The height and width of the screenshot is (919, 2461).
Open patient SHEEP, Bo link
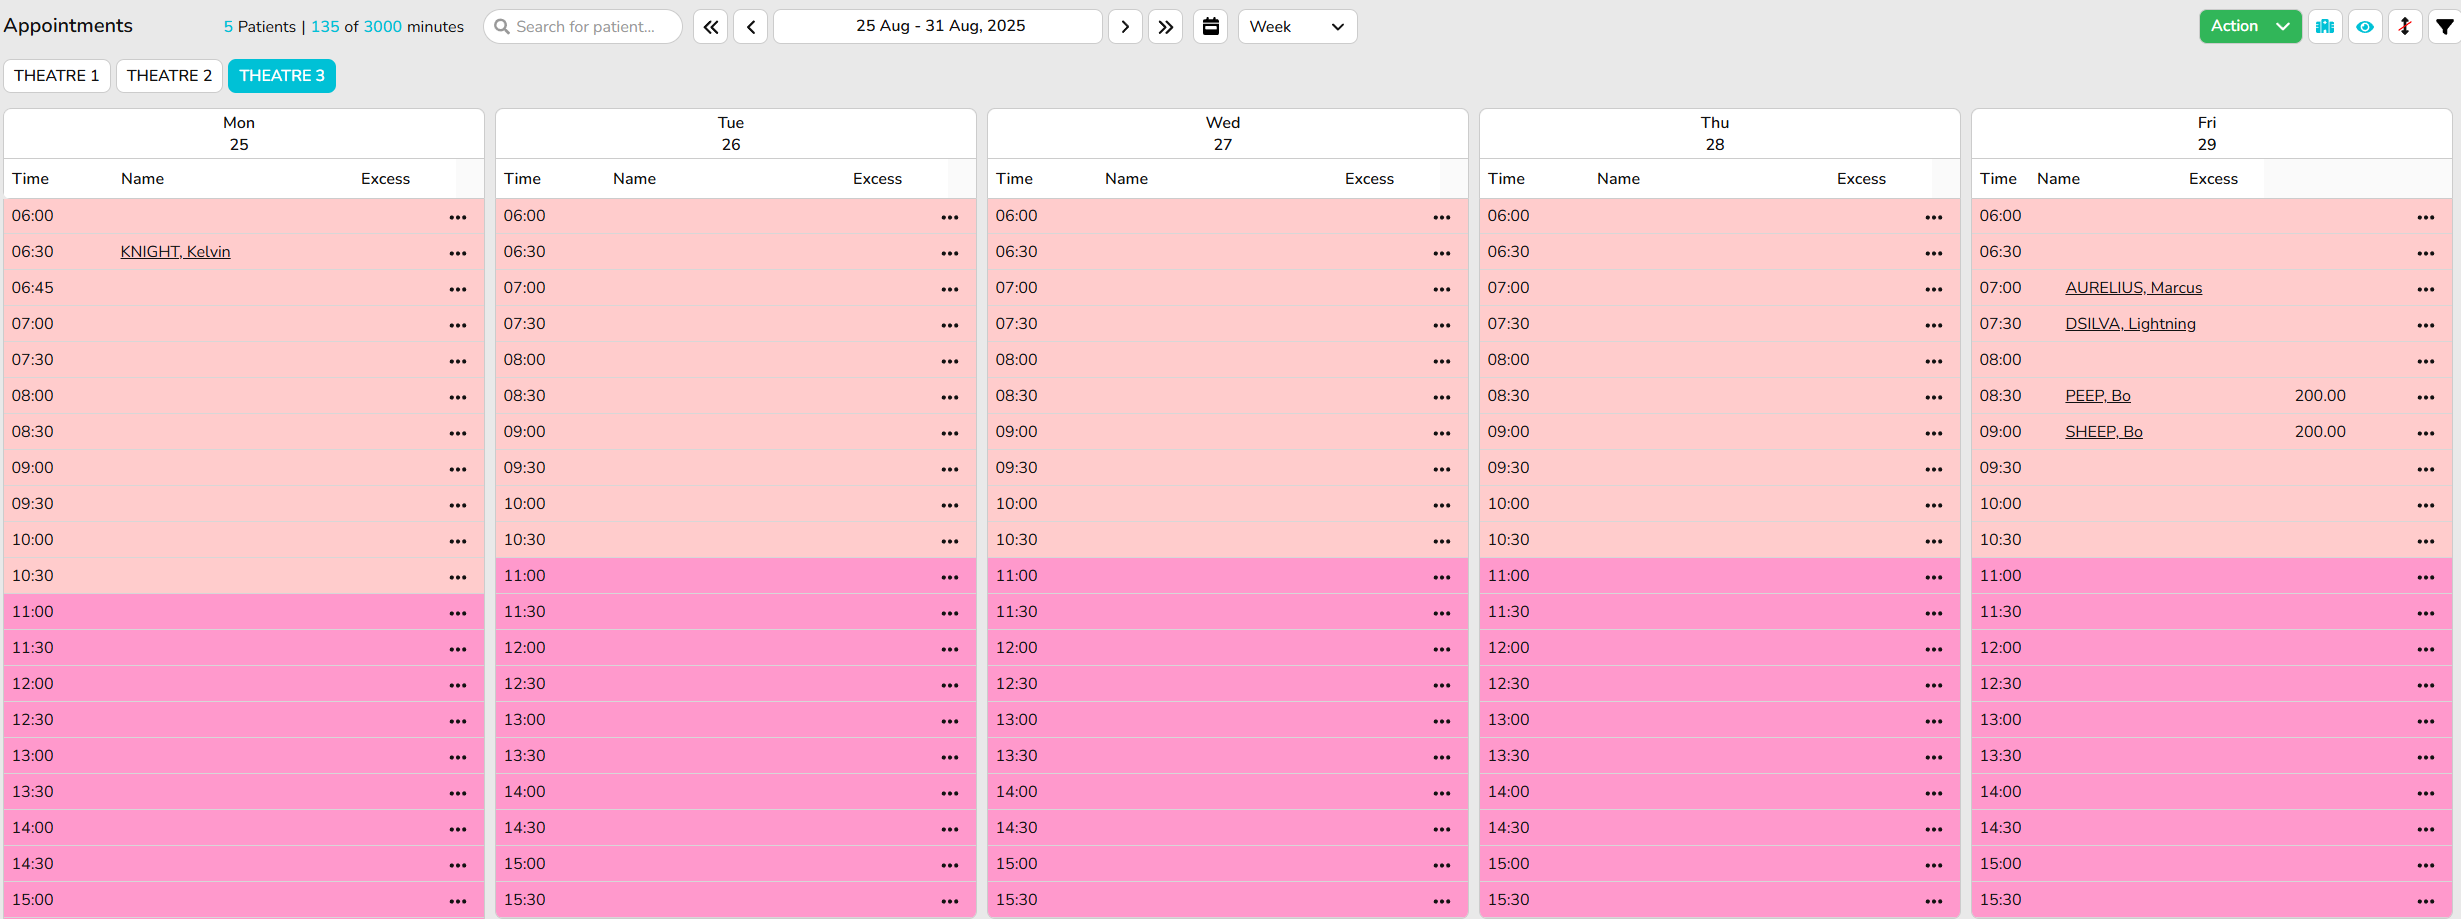[2103, 432]
